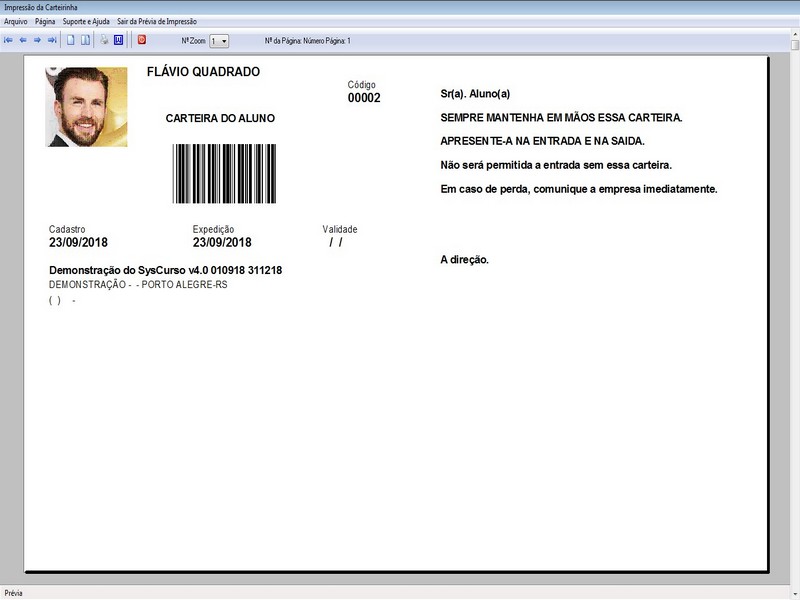Viewport: 800px width, 600px height.
Task: Select the single page view icon
Action: (71, 40)
